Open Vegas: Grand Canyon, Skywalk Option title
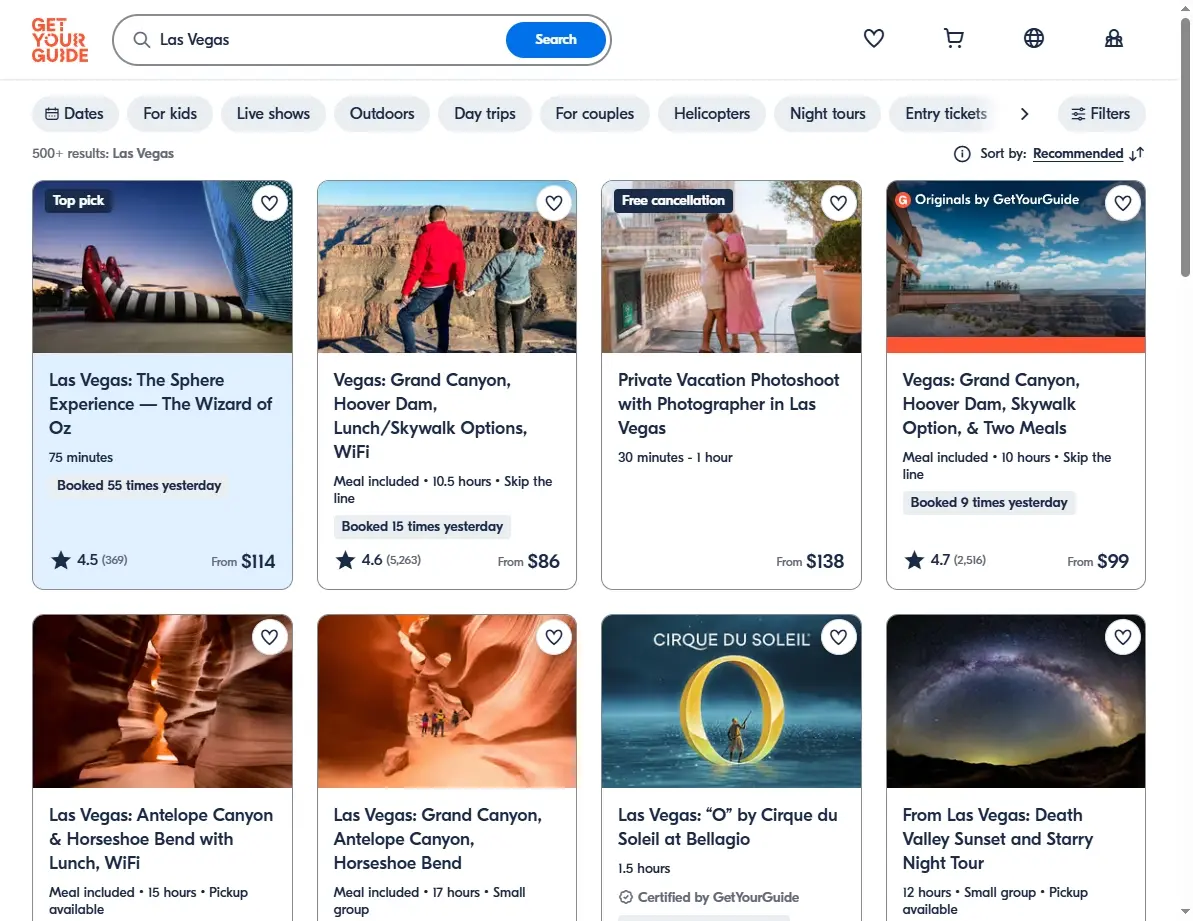 pos(991,404)
